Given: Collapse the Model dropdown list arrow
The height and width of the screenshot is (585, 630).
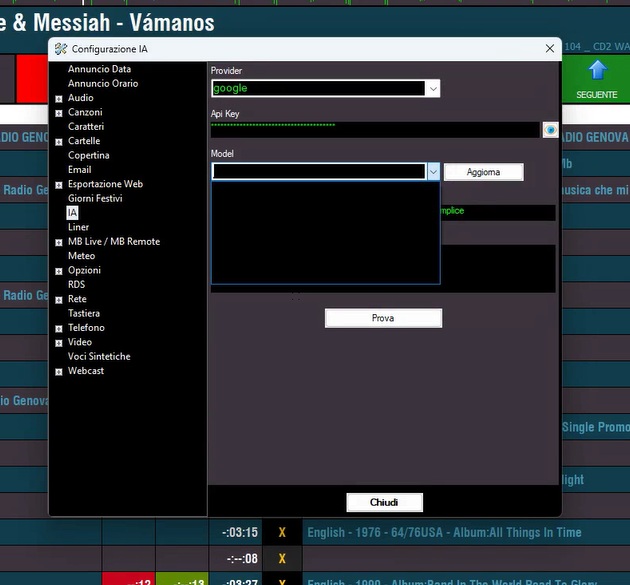Looking at the screenshot, I should [x=433, y=172].
